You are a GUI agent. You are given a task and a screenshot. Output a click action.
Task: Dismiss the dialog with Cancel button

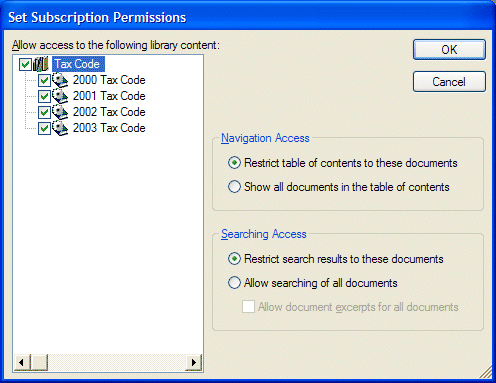(x=449, y=81)
